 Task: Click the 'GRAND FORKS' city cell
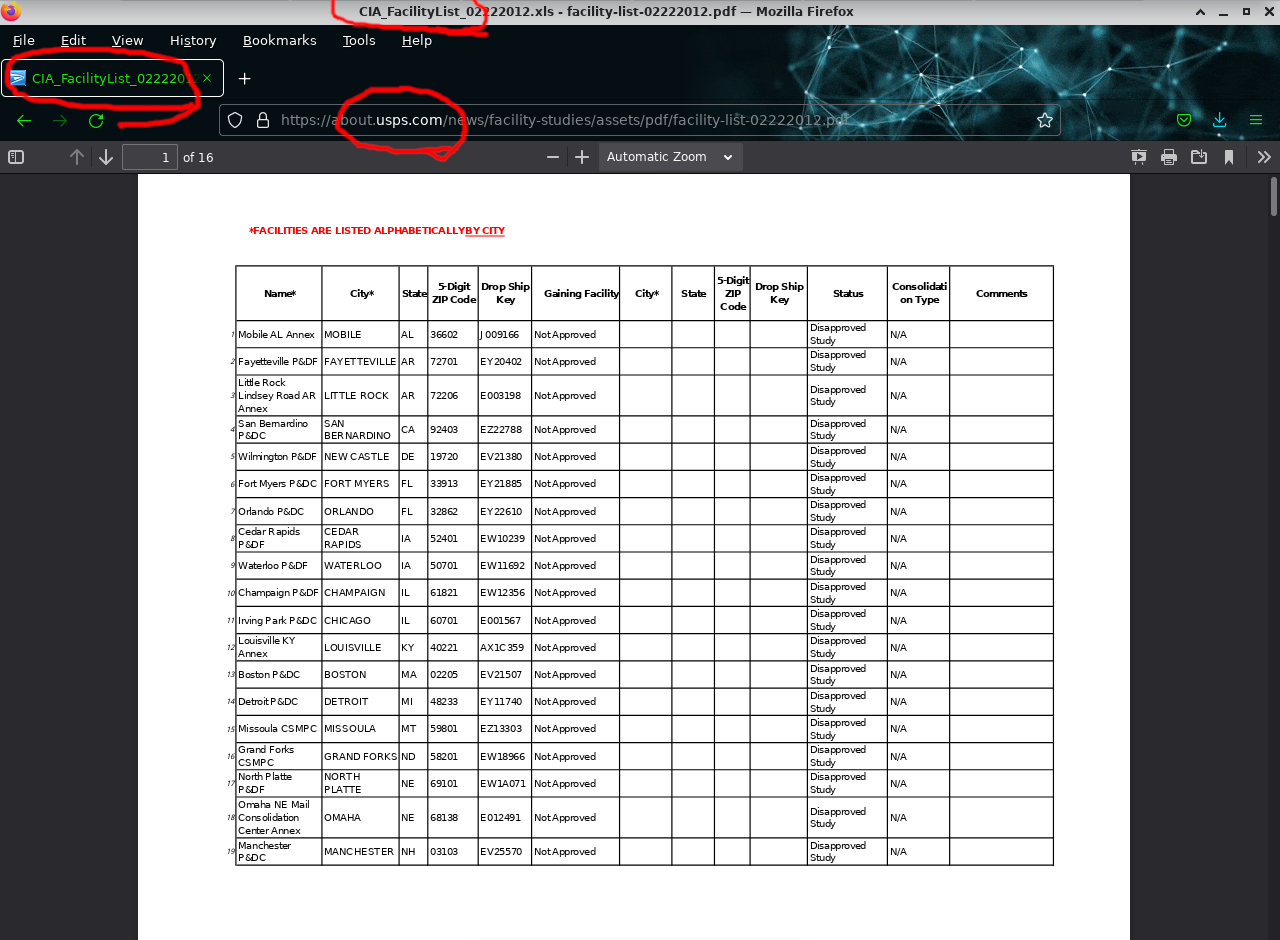360,757
